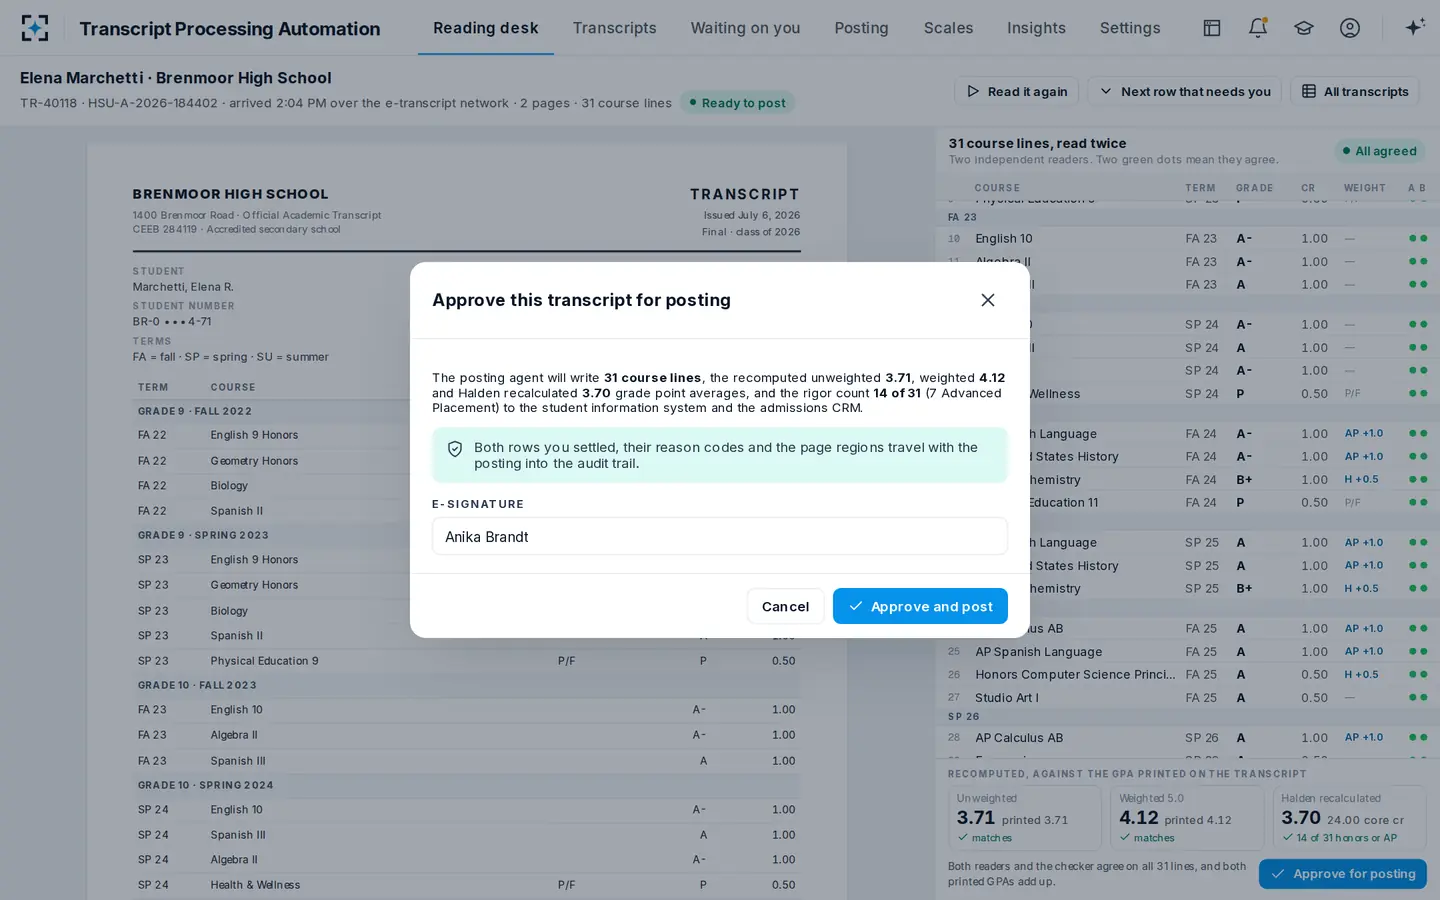Cancel the approval dialog
This screenshot has height=900, width=1440.
pyautogui.click(x=785, y=606)
